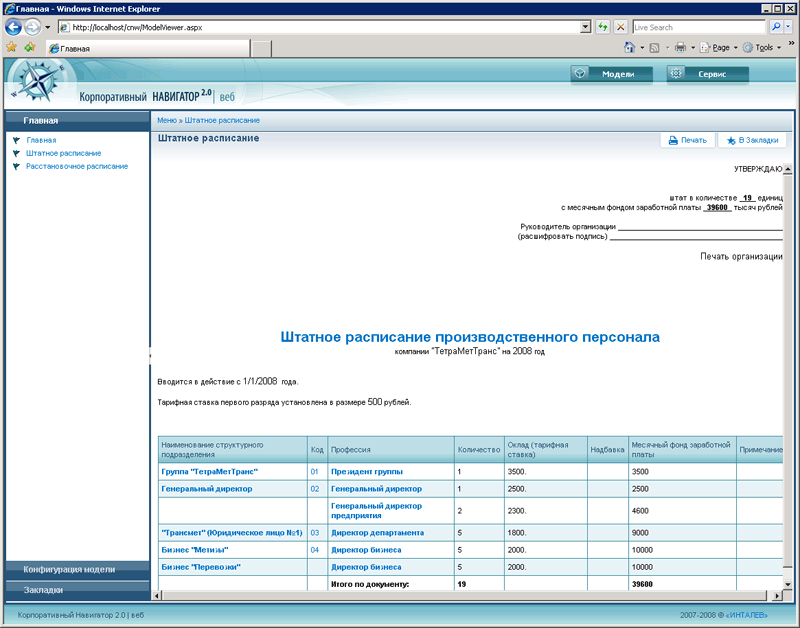Expand the address bar history dropdown
800x628 pixels.
(585, 28)
